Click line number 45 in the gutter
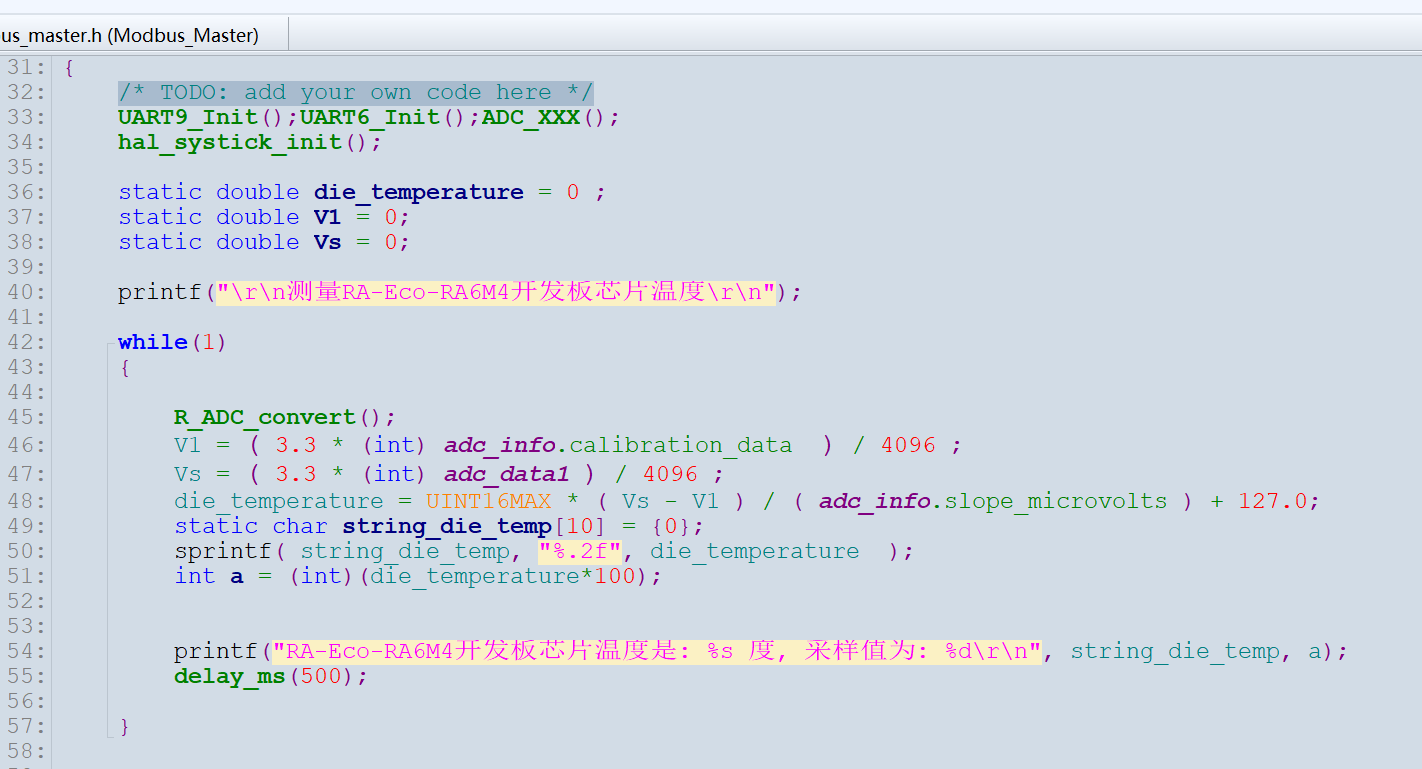 point(21,417)
